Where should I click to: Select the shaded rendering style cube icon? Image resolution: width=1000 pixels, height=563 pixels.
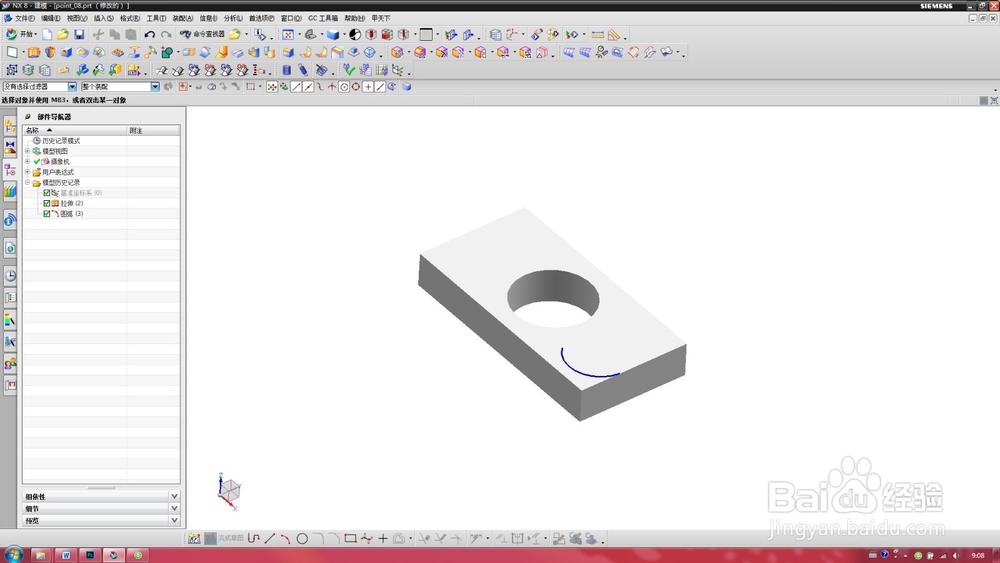(333, 34)
